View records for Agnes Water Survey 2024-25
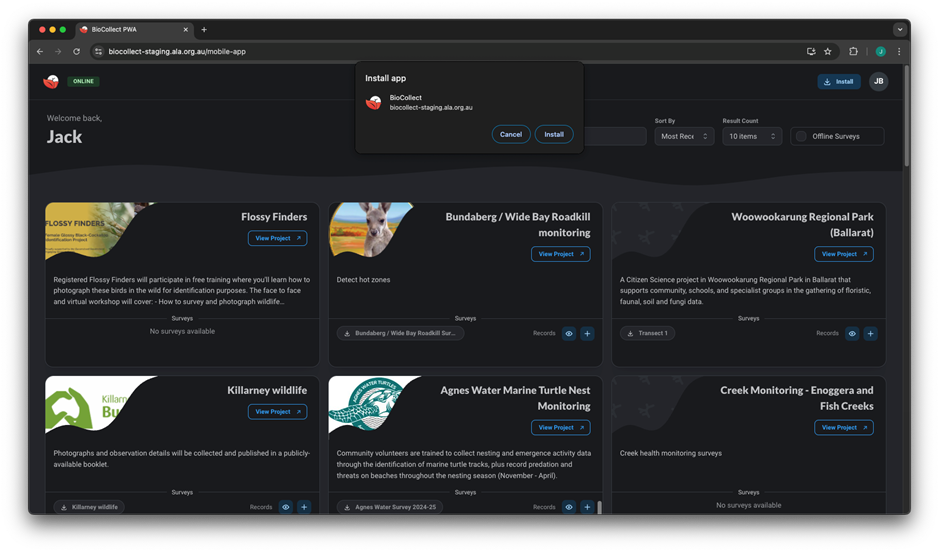Image resolution: width=939 pixels, height=552 pixels. (x=569, y=507)
